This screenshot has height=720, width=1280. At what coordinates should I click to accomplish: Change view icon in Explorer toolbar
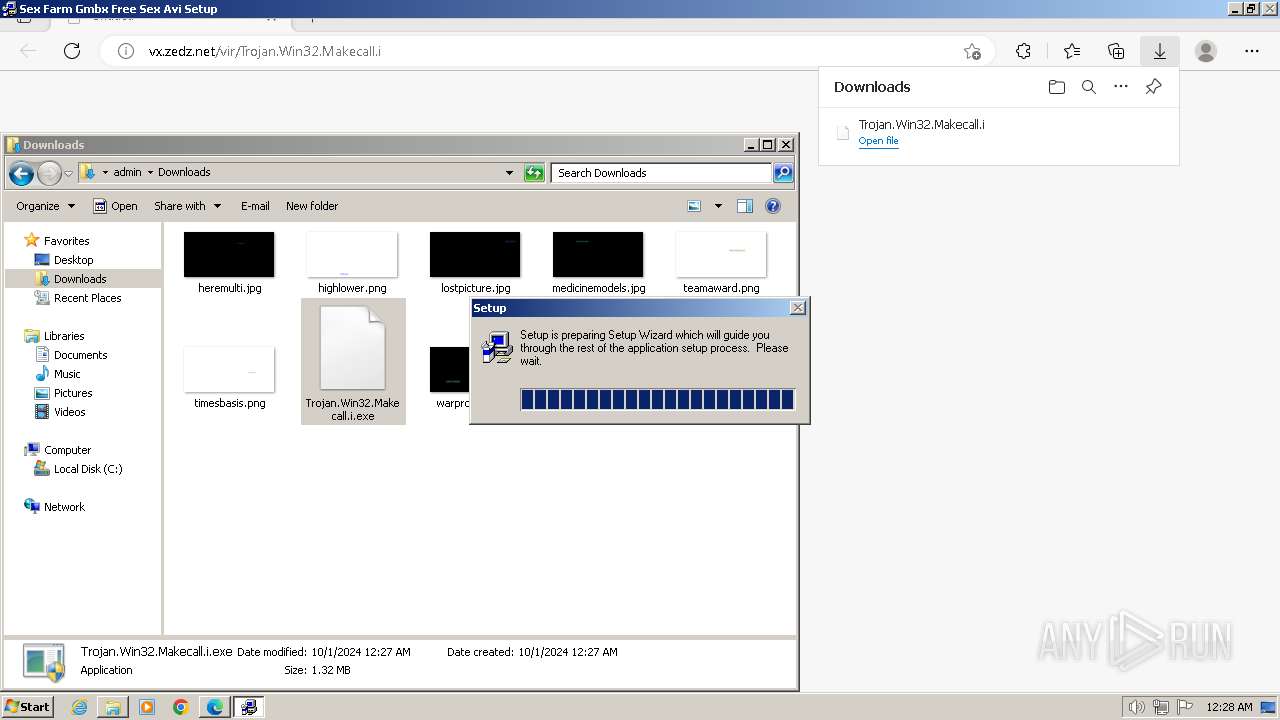click(x=694, y=206)
